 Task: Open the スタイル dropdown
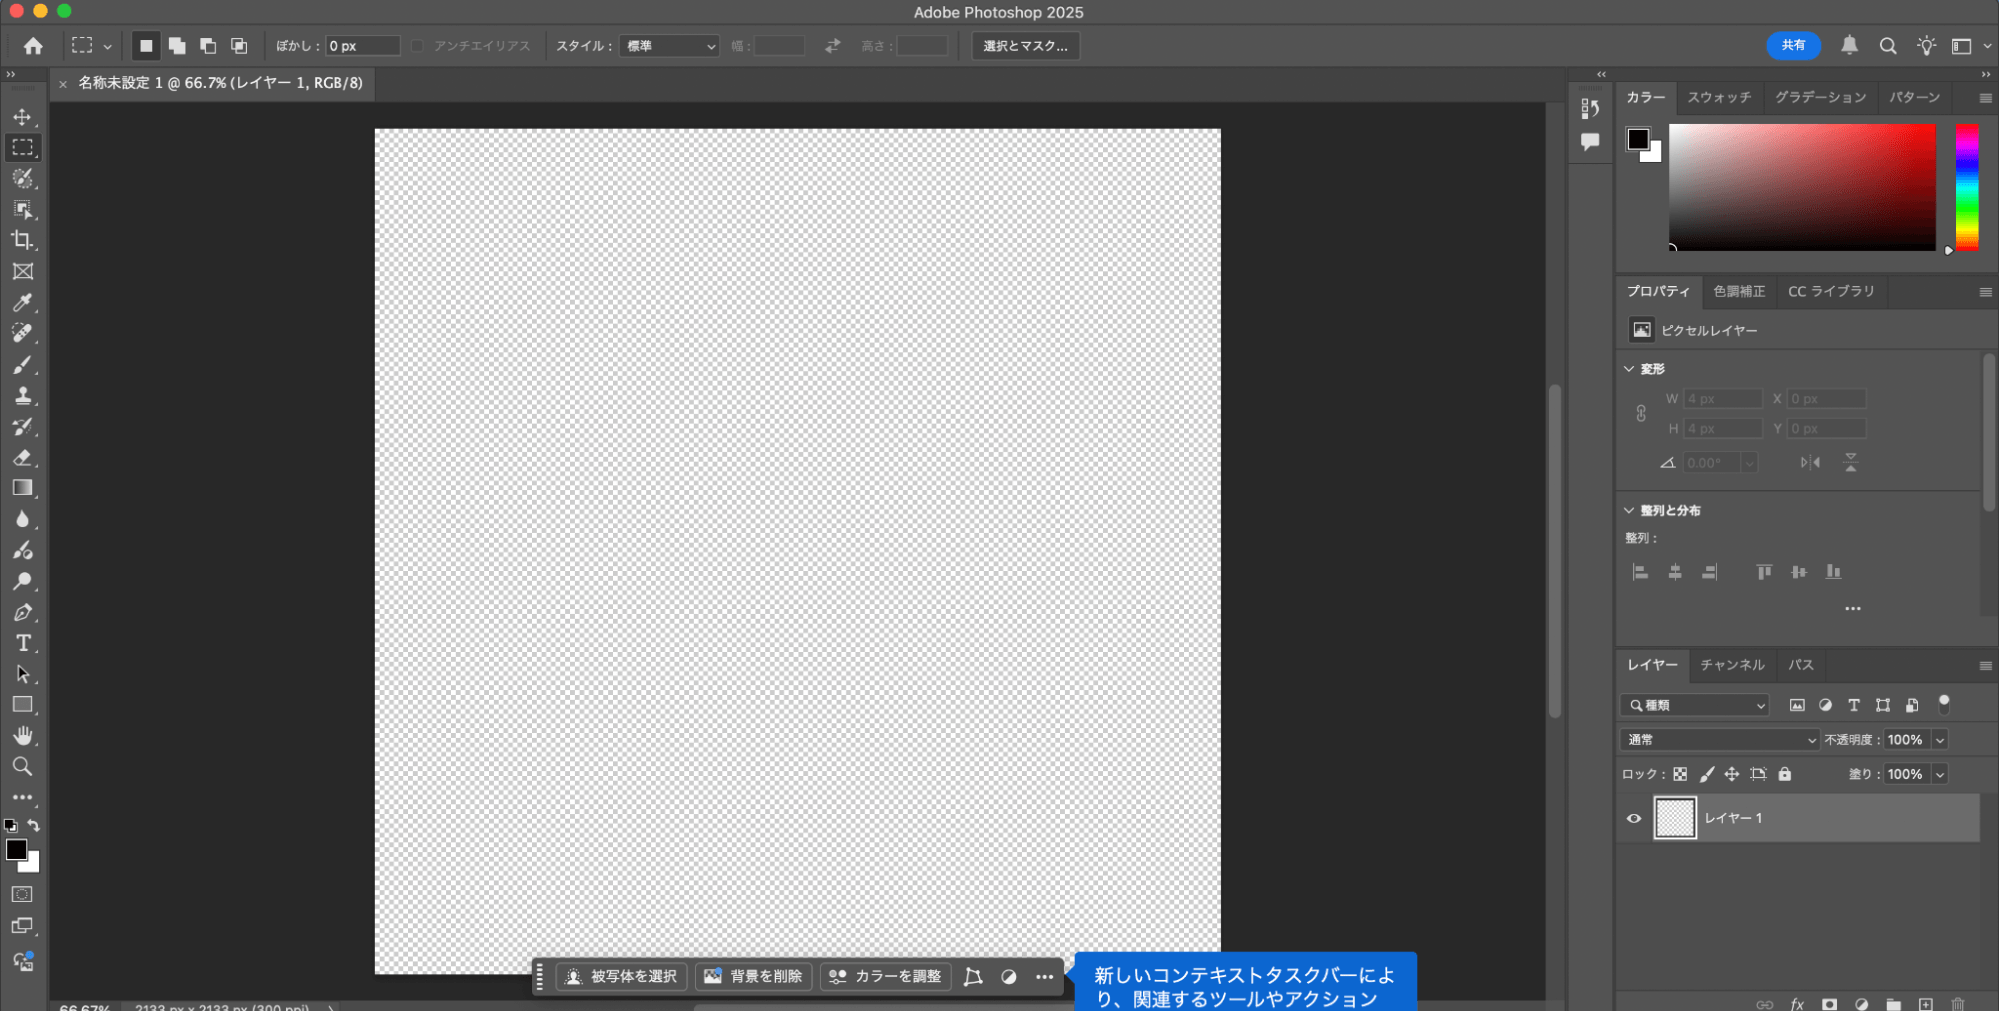(x=669, y=46)
